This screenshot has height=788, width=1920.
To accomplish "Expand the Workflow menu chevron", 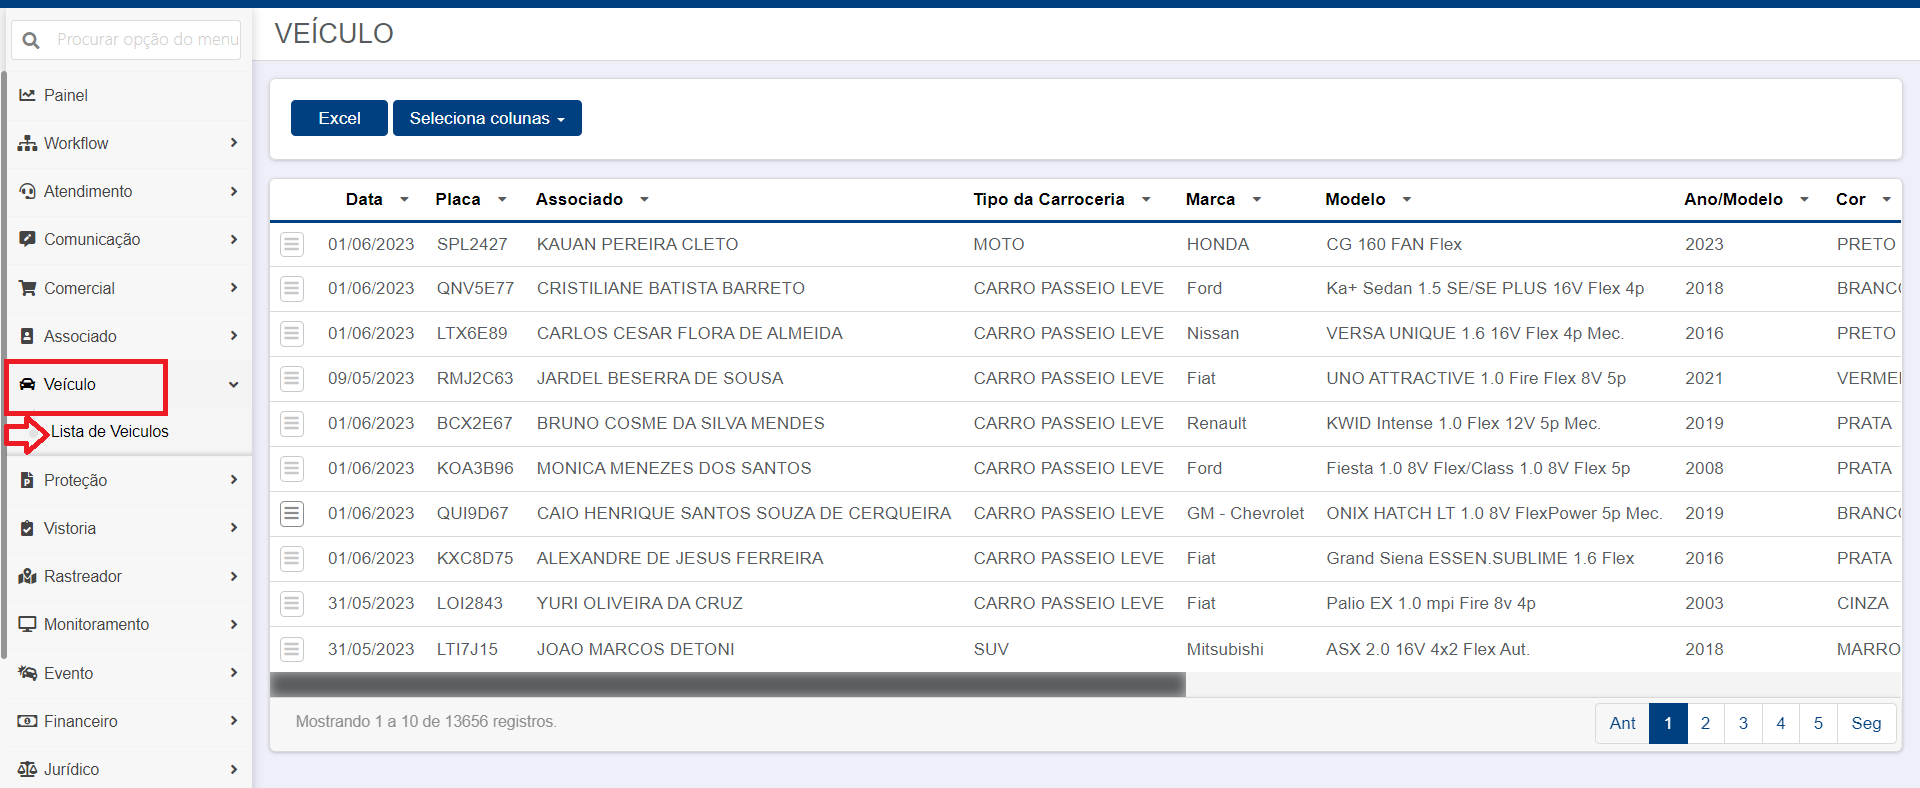I will click(234, 143).
